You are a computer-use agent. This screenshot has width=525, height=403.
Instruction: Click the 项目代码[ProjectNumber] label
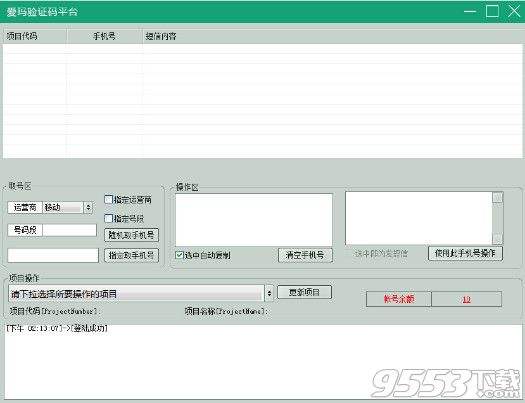coord(55,311)
